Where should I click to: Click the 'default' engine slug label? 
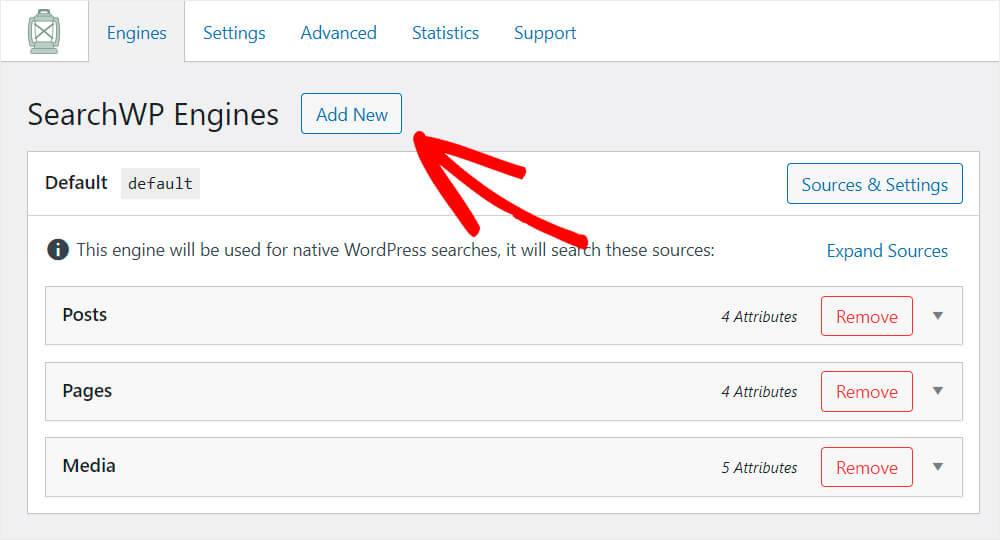click(x=160, y=184)
